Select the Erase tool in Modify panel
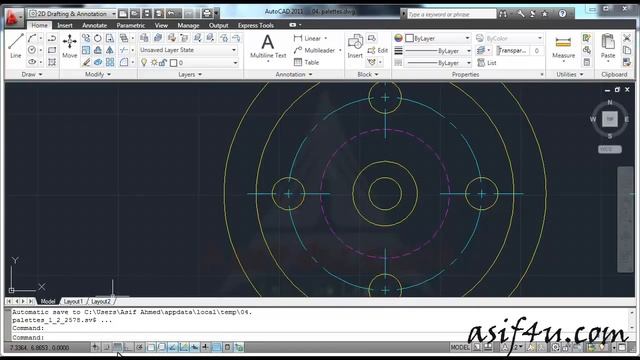Image resolution: width=640 pixels, height=360 pixels. 86,62
